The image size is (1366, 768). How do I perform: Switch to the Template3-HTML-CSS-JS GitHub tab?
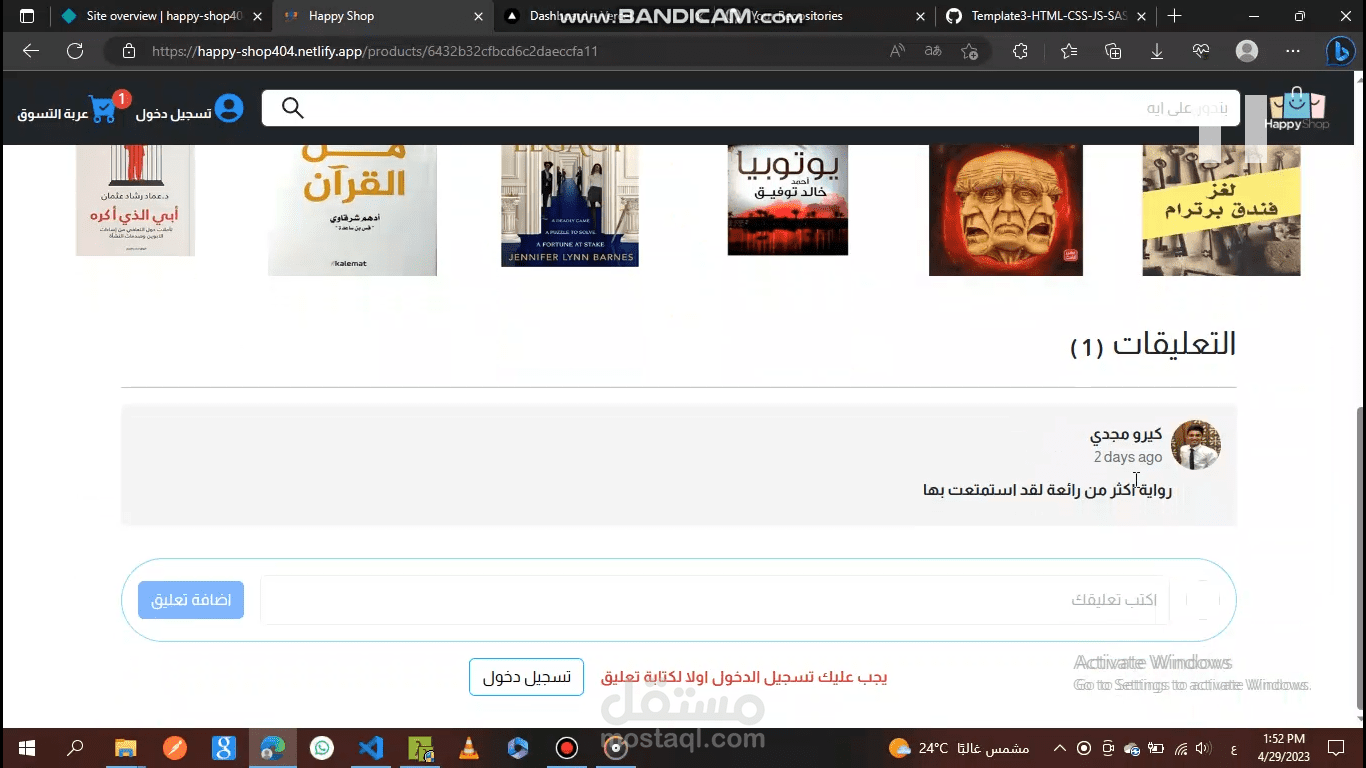pos(1044,16)
